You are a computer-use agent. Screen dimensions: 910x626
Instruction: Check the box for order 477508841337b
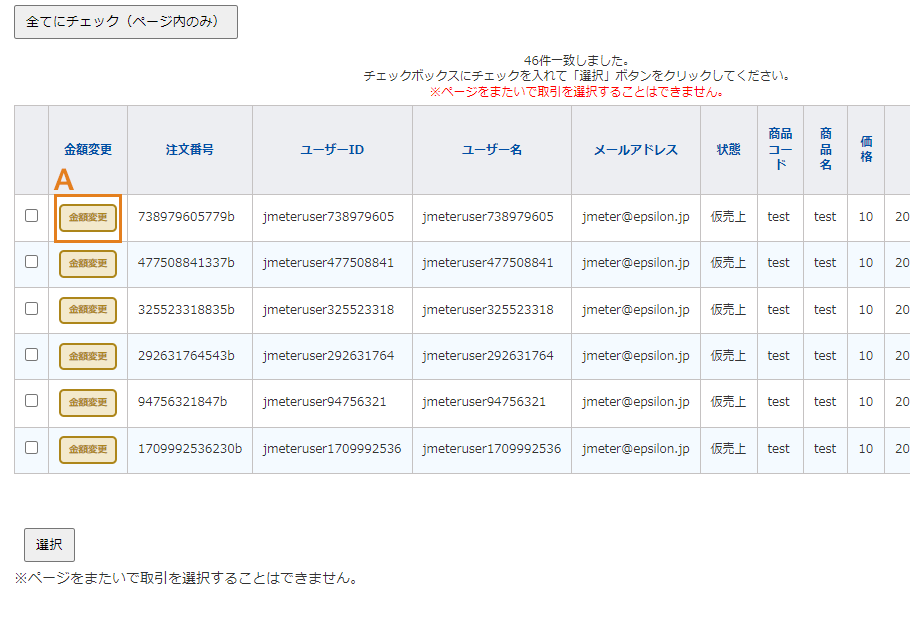[x=31, y=262]
